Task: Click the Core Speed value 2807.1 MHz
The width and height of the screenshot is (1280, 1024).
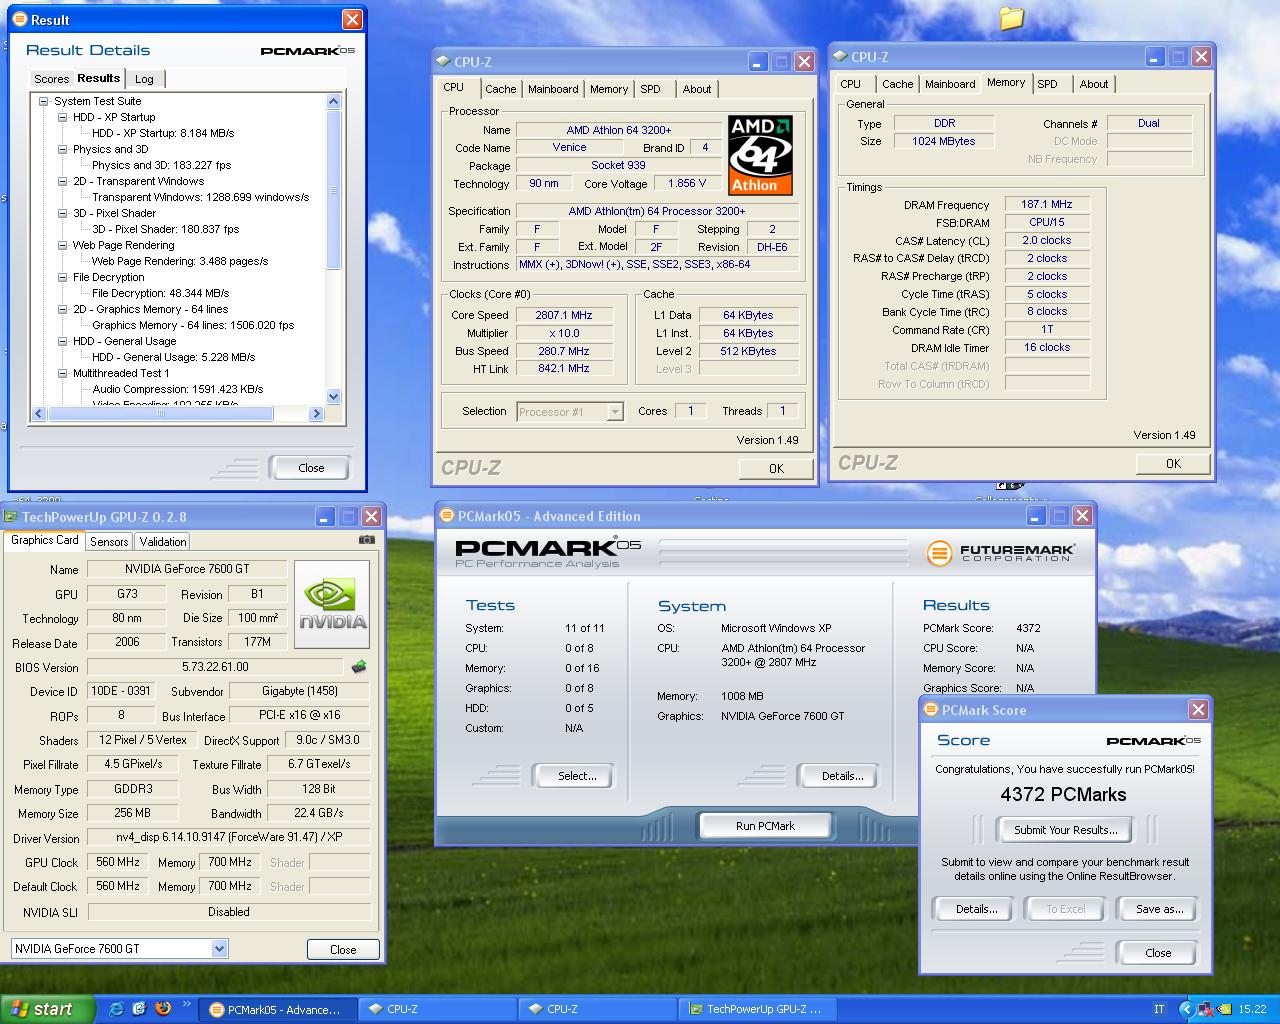Action: point(563,315)
